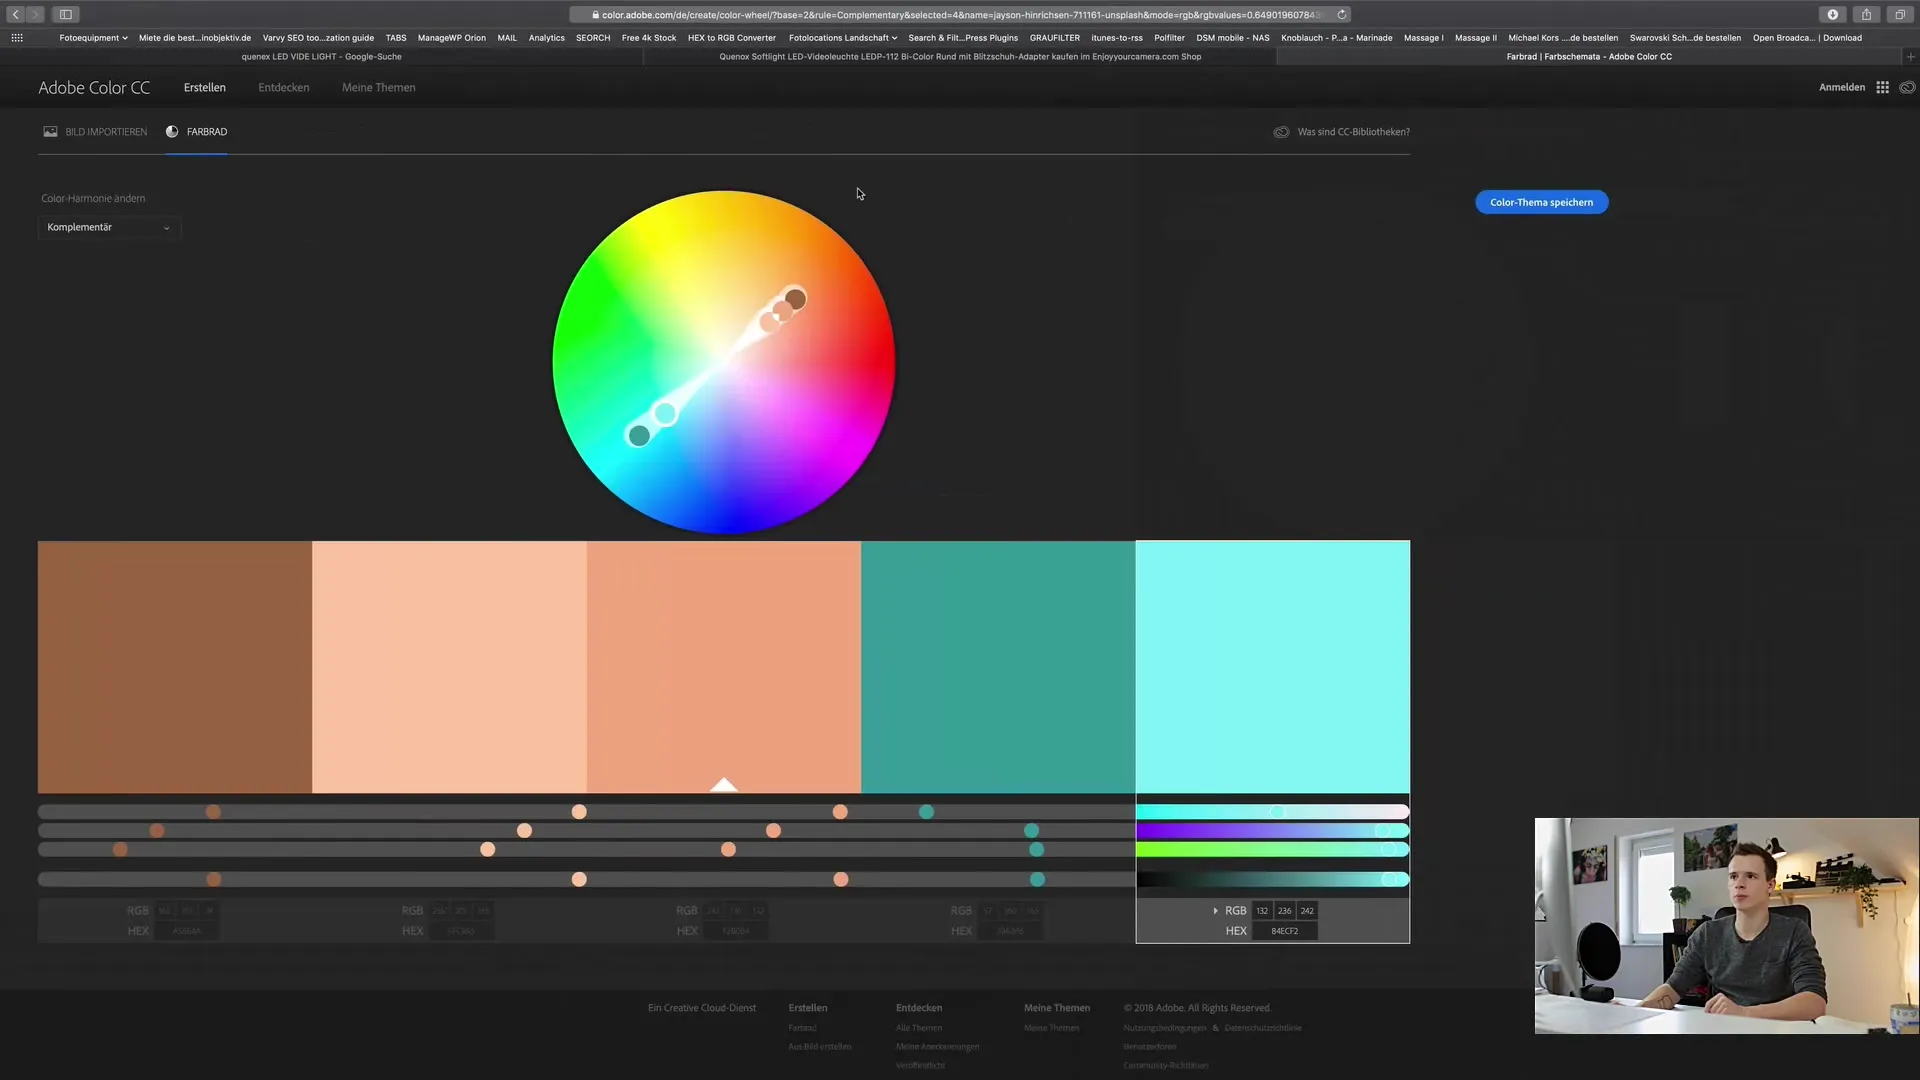Click the Adobe Color CC logo

(x=94, y=88)
